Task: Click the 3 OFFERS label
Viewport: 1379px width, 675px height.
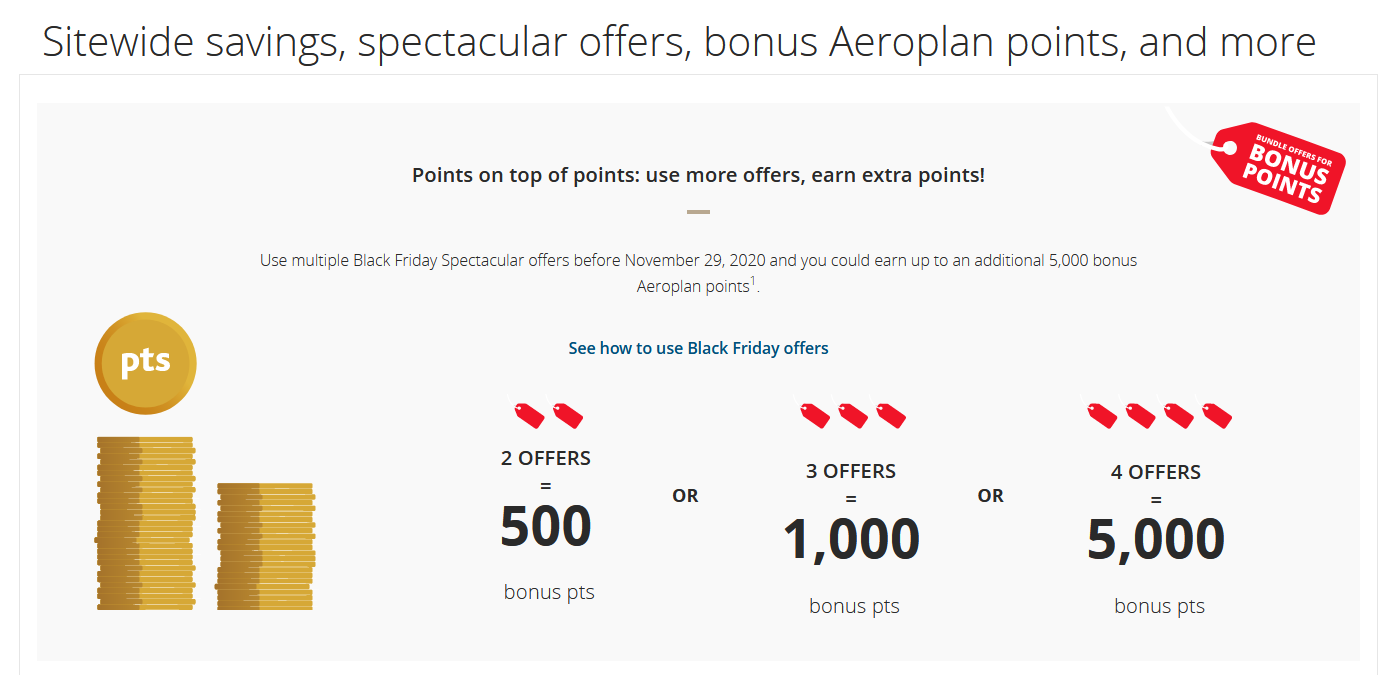Action: click(x=851, y=471)
